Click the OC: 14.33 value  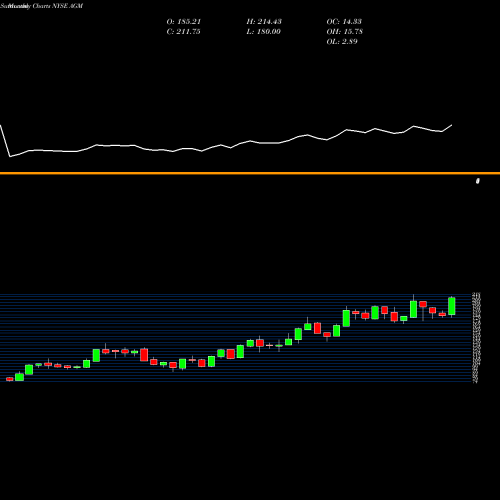tap(344, 22)
